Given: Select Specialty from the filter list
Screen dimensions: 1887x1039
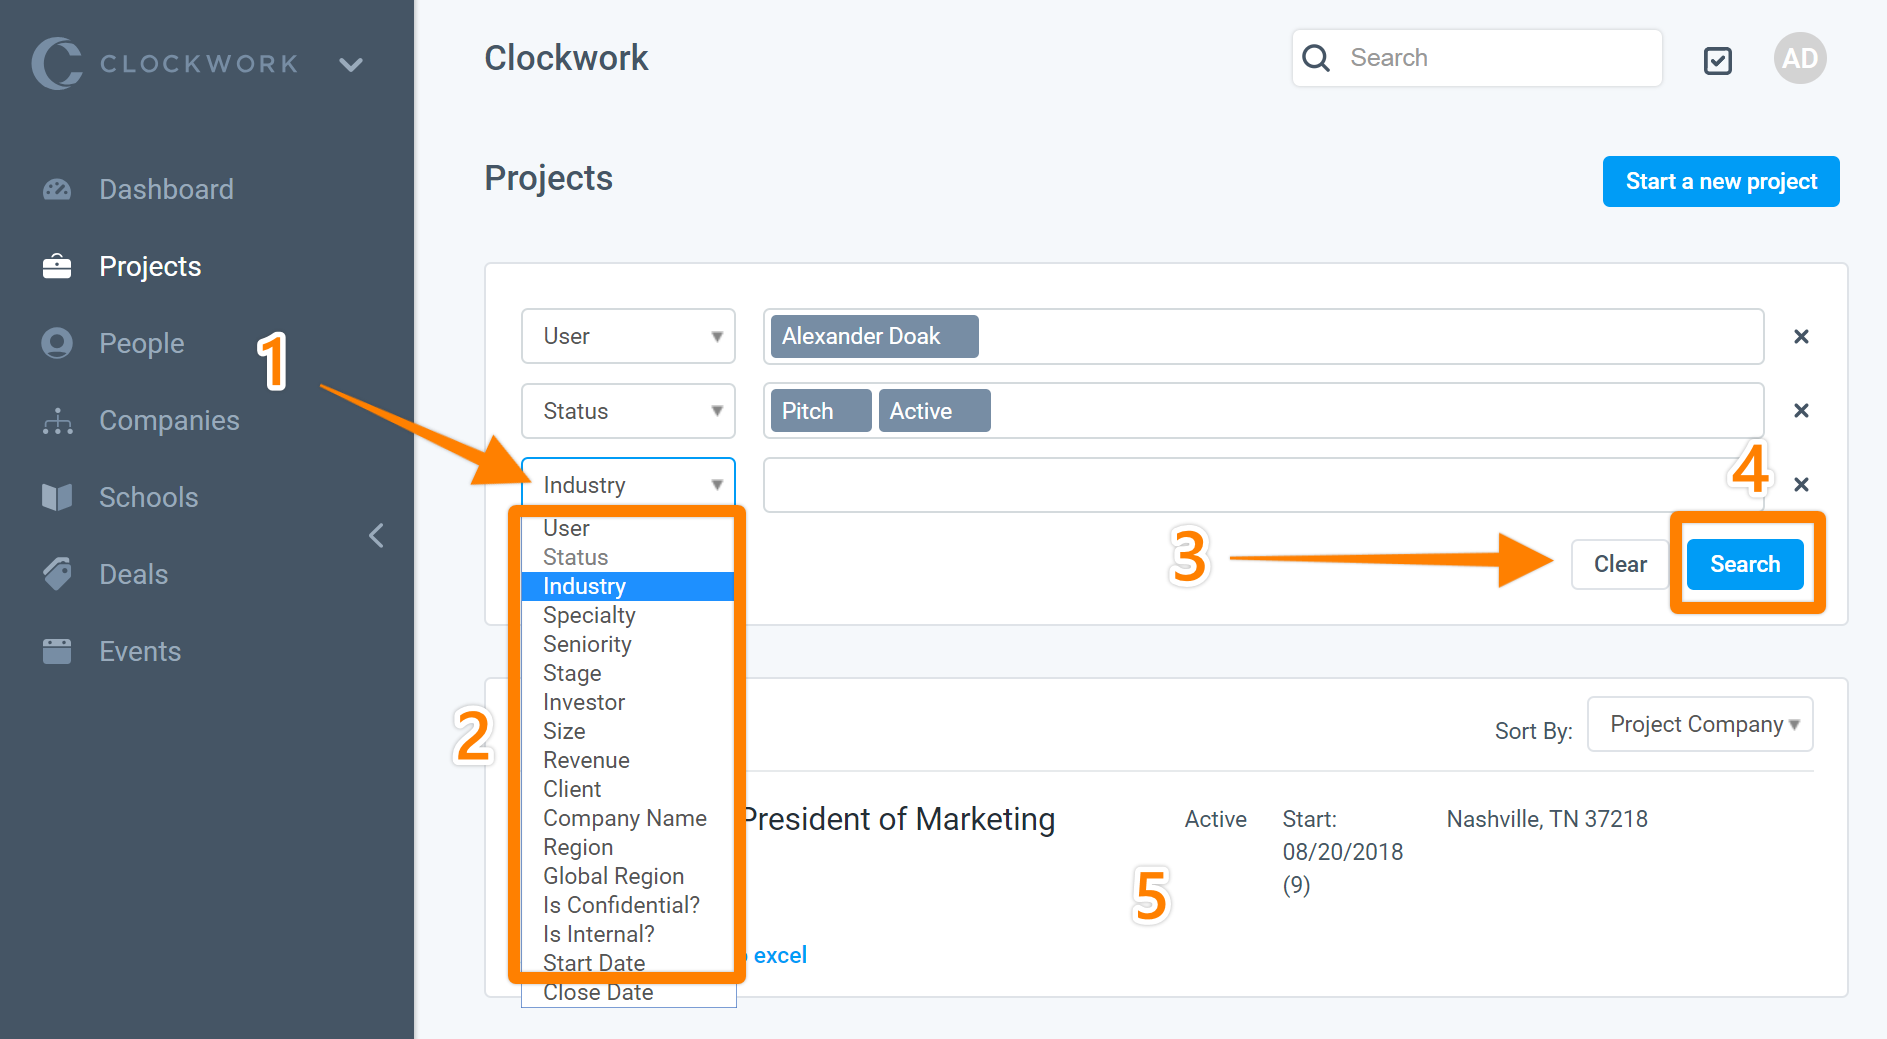Looking at the screenshot, I should (589, 615).
